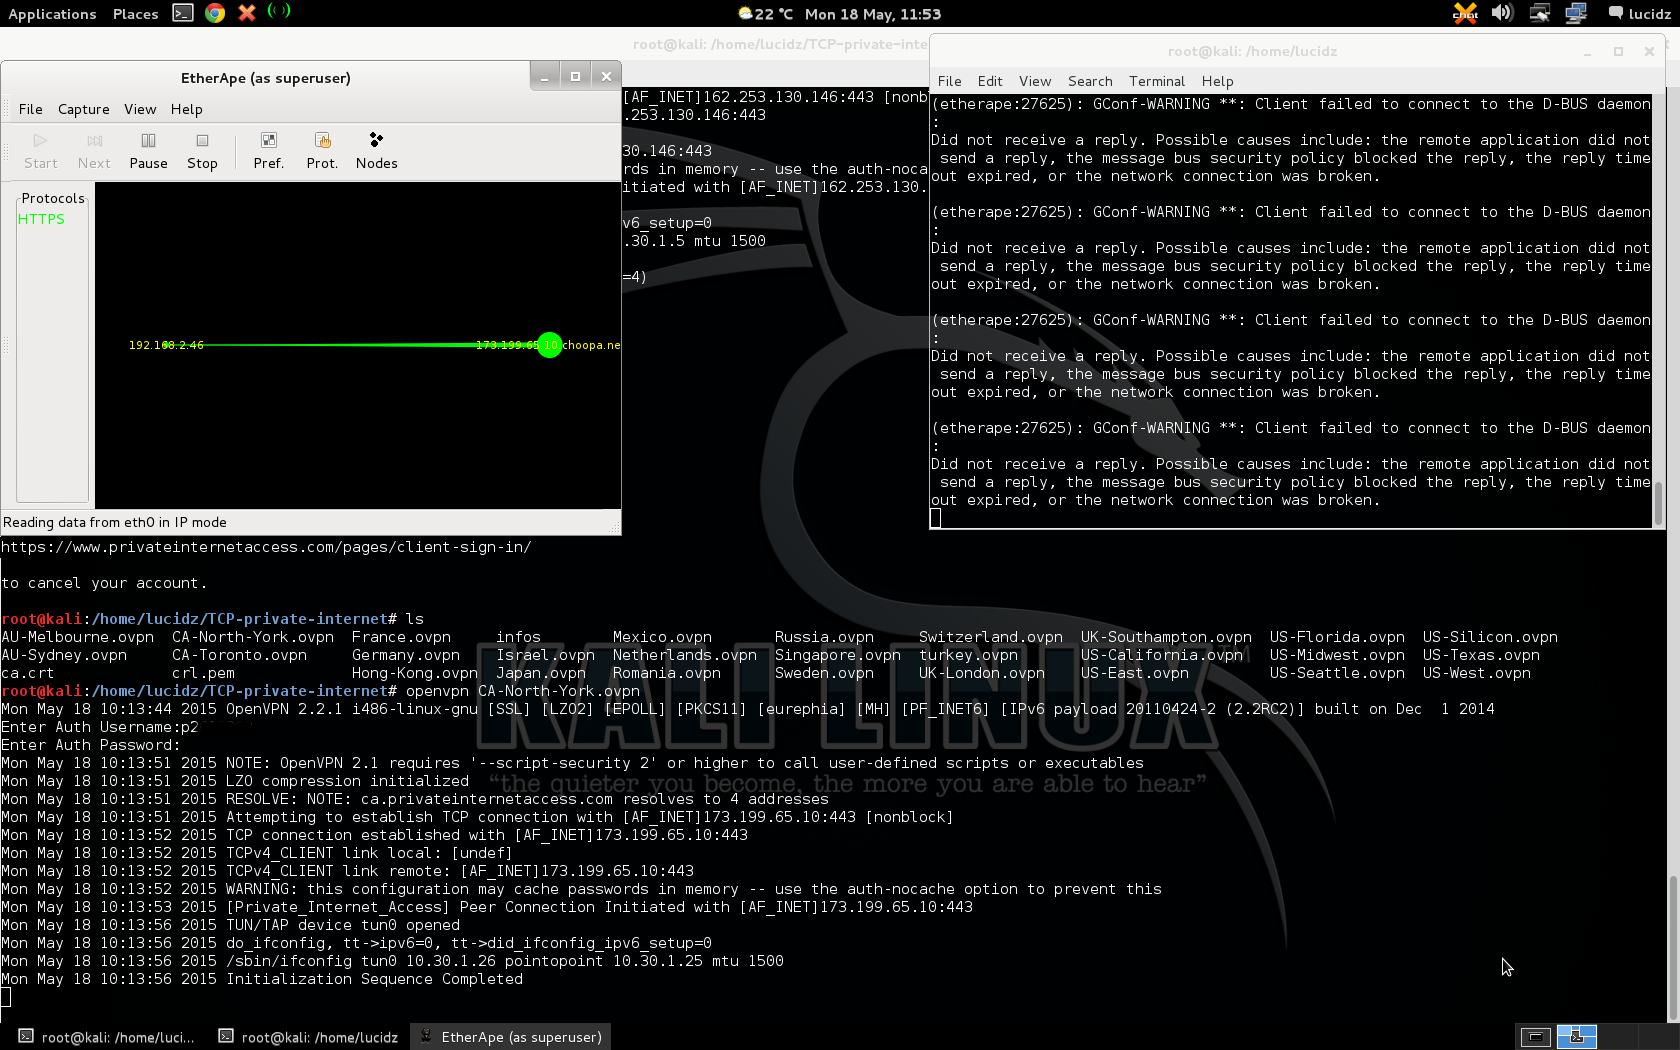Open File menu in root@kali terminal
Screen dimensions: 1680x1050
coord(950,81)
